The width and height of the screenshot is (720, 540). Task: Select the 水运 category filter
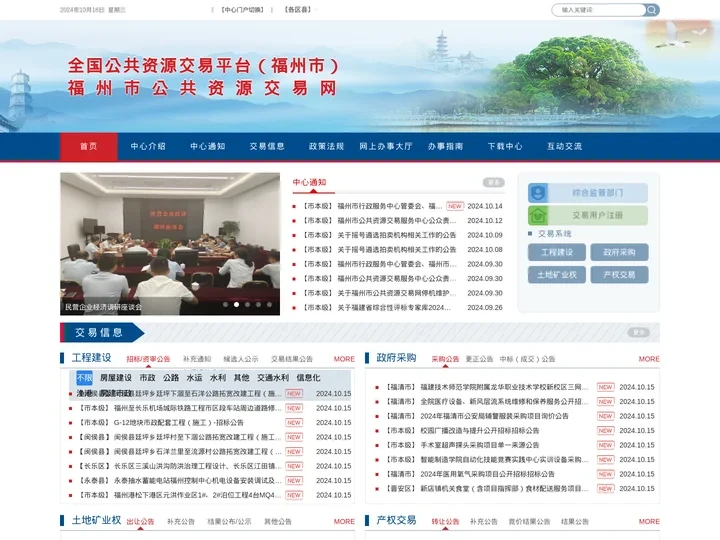[194, 378]
